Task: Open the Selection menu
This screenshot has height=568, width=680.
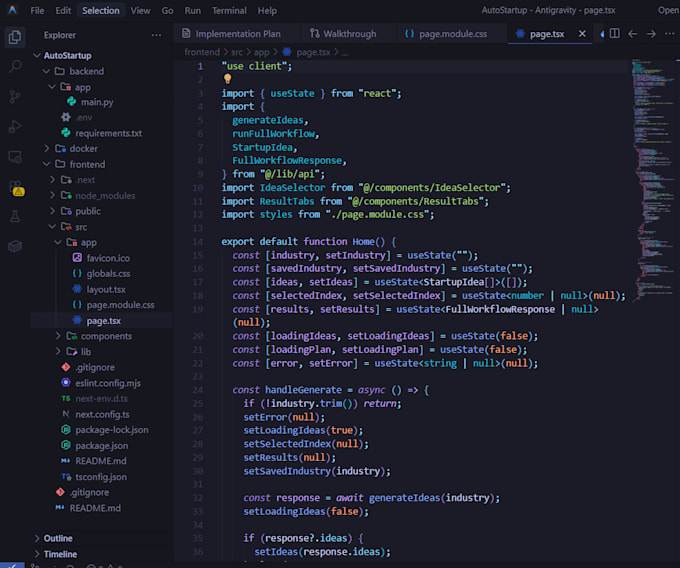Action: 101,10
